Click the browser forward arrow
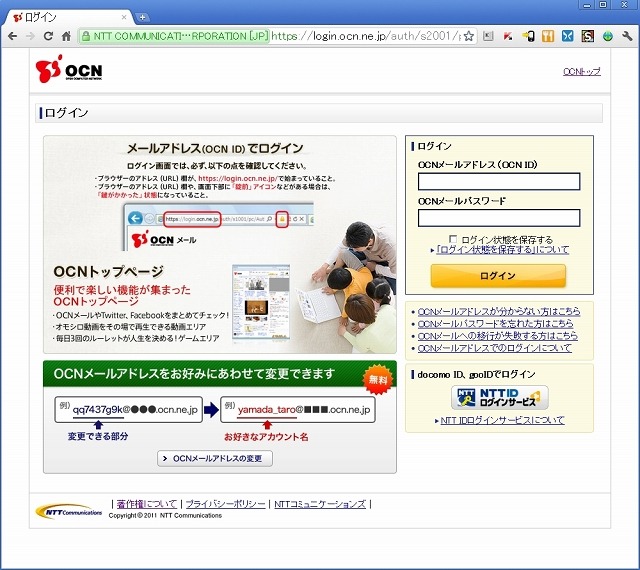This screenshot has width=640, height=570. 30,36
